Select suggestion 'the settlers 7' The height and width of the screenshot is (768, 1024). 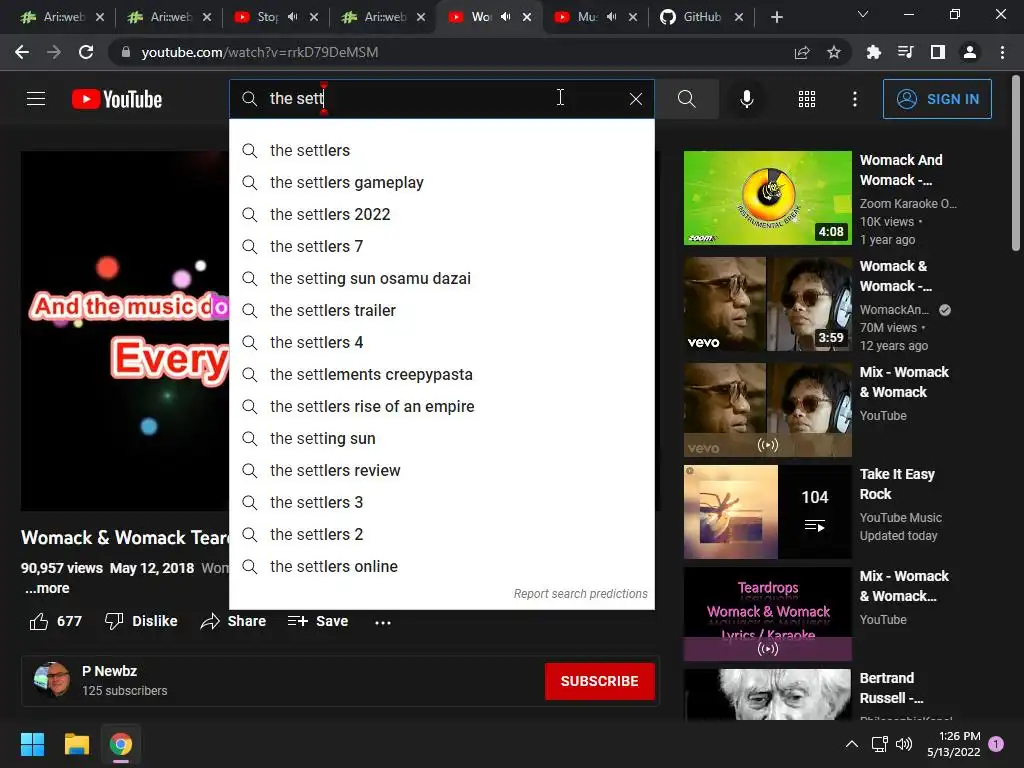point(441,246)
